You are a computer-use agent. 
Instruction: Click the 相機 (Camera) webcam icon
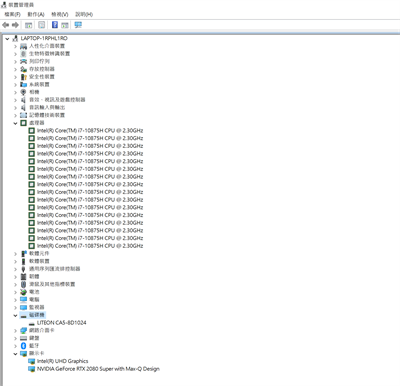[23, 92]
